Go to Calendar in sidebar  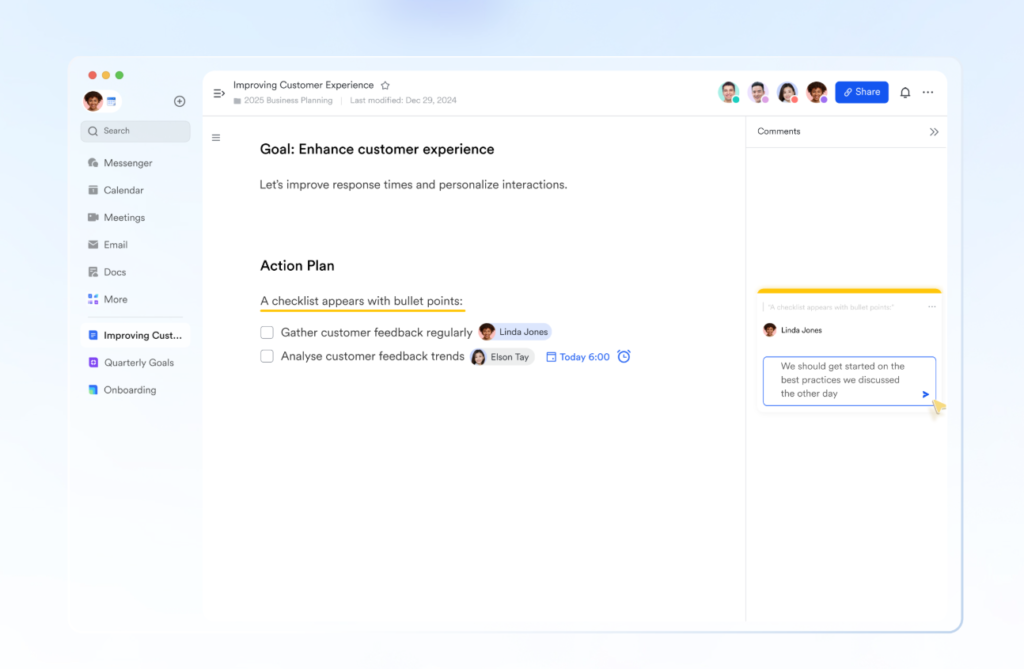point(123,190)
